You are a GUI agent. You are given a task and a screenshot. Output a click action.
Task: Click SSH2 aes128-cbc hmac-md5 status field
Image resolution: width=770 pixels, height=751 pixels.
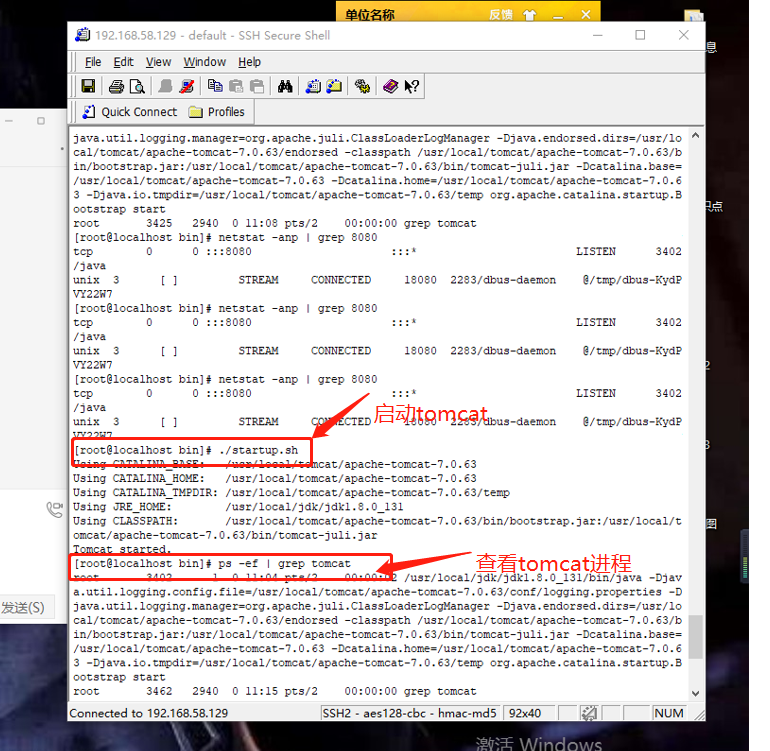pos(409,713)
